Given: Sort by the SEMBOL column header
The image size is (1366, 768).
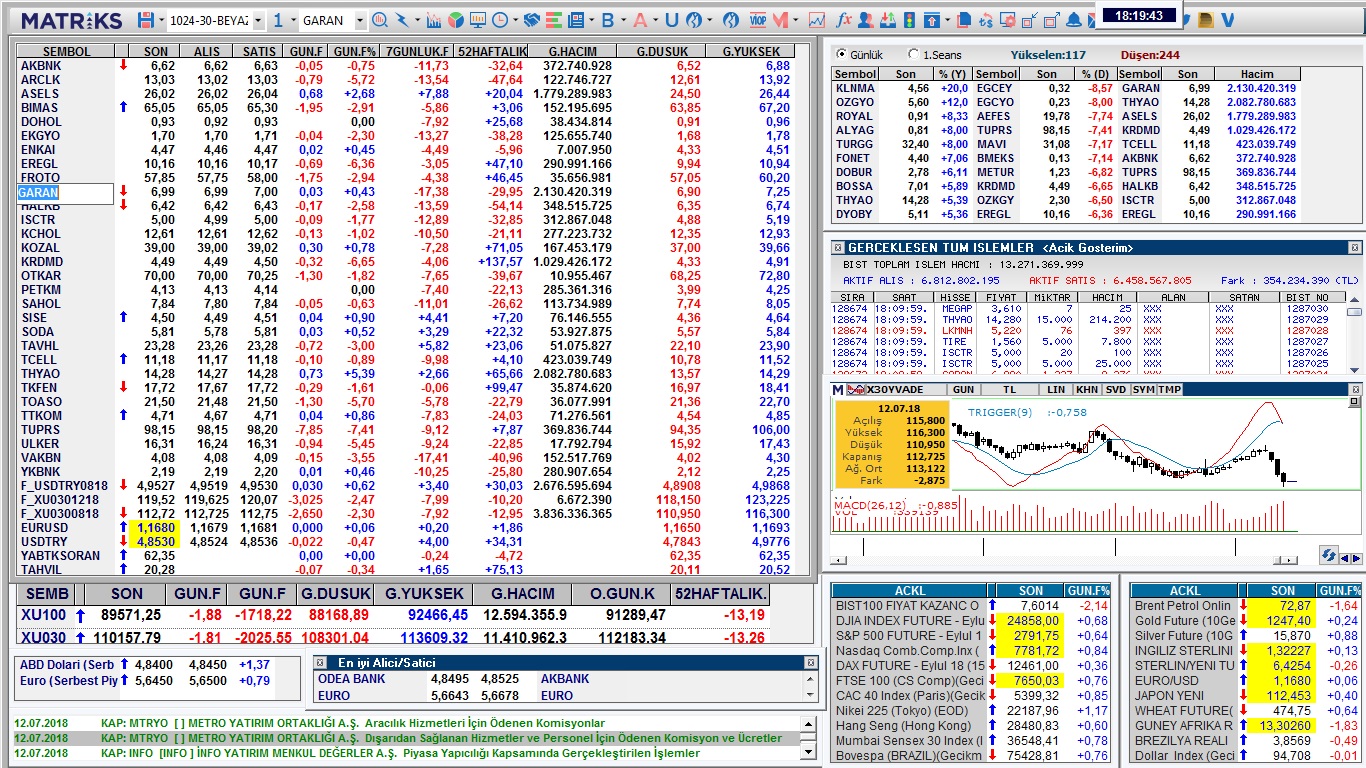Looking at the screenshot, I should 67,51.
